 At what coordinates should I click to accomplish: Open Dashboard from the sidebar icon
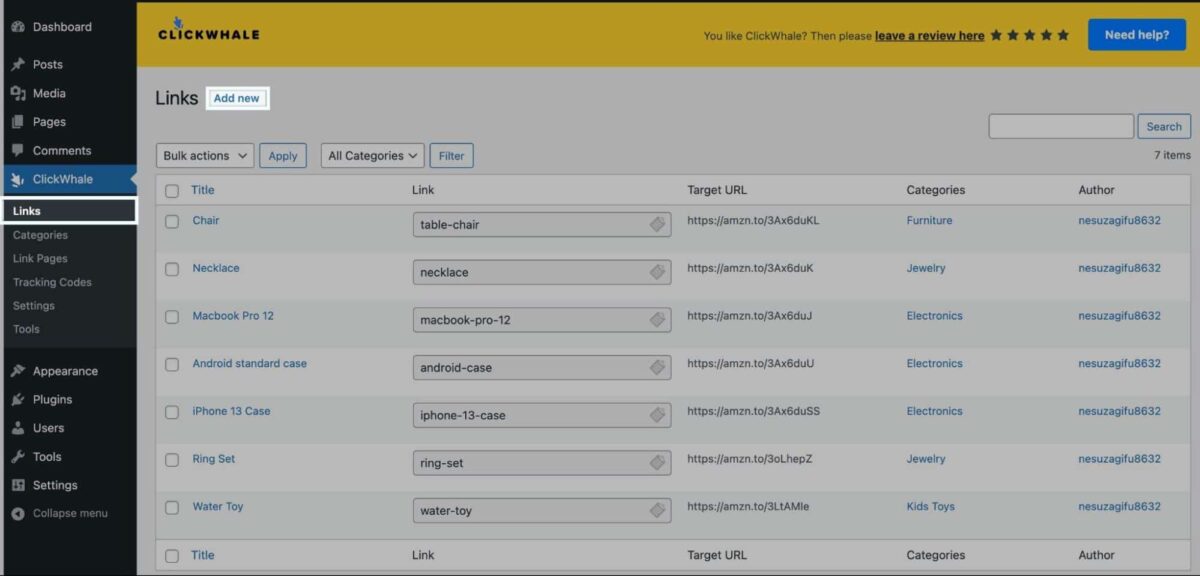(18, 27)
